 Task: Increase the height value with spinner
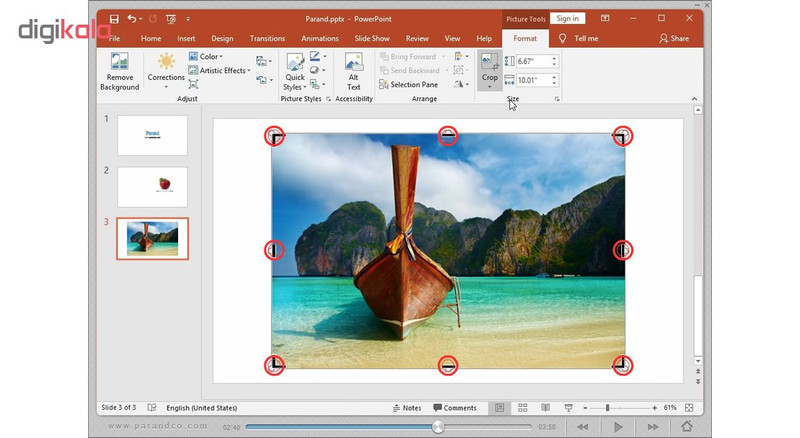[x=554, y=58]
